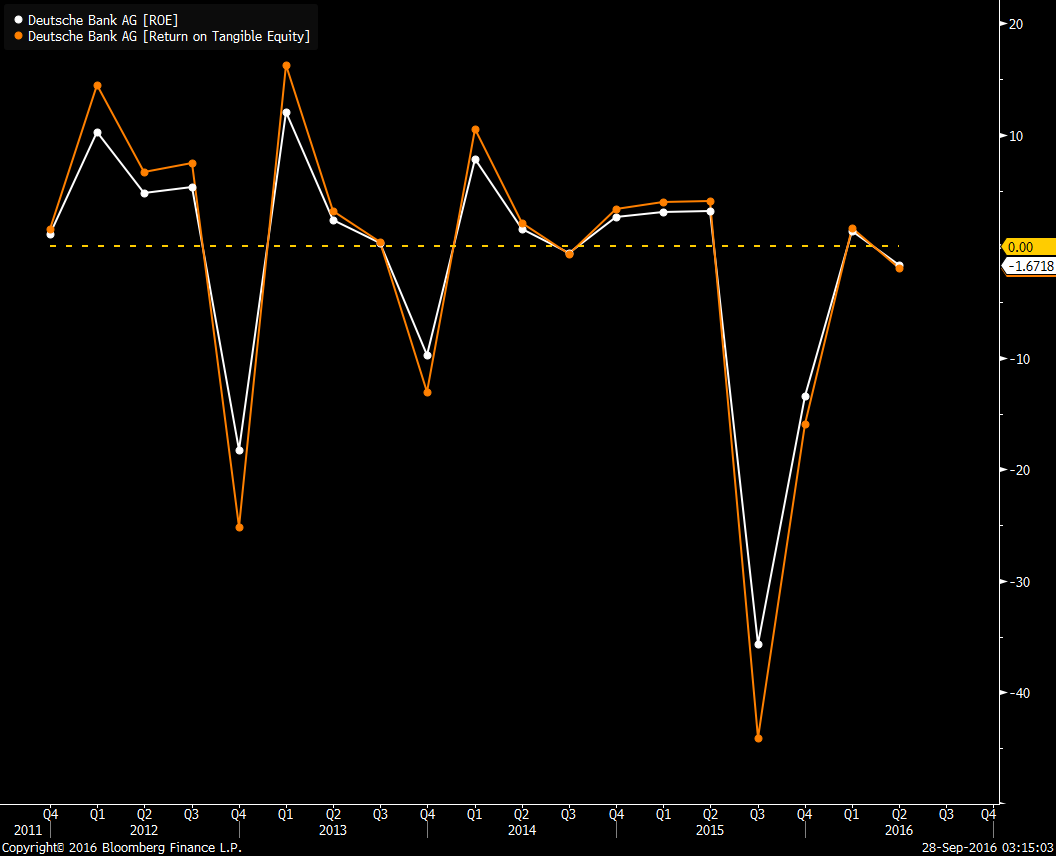Click the Q3 axis label for 2016
This screenshot has width=1056, height=856.
click(x=946, y=814)
